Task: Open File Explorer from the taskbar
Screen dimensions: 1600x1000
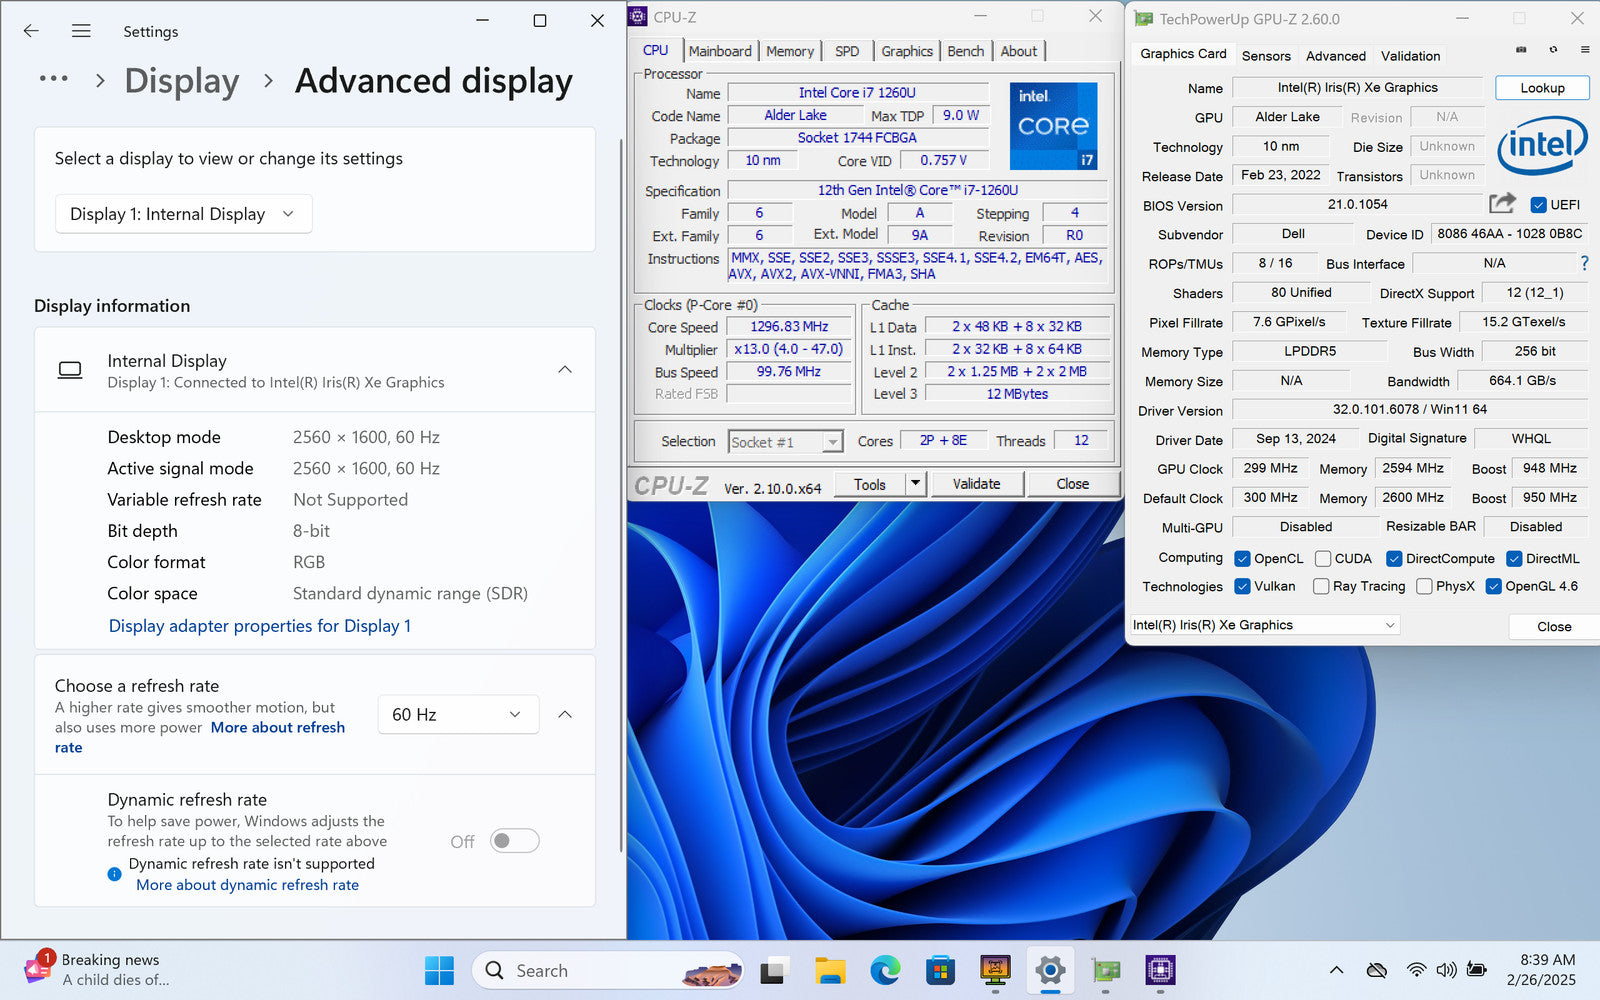Action: pos(829,970)
